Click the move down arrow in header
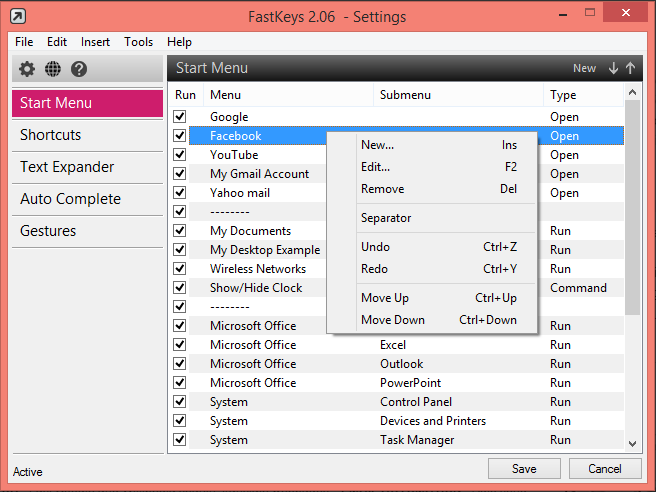Viewport: 656px width, 492px height. pyautogui.click(x=613, y=68)
